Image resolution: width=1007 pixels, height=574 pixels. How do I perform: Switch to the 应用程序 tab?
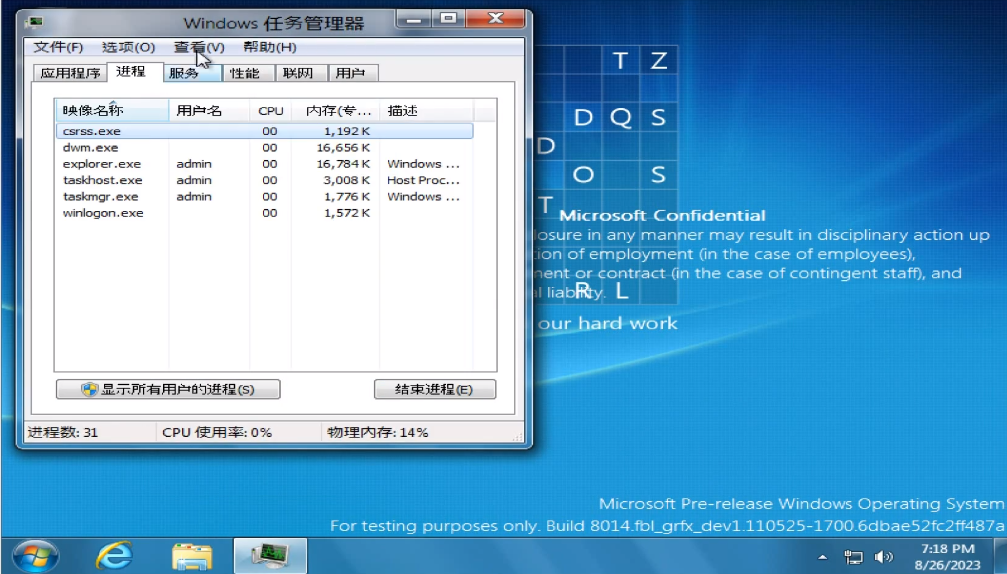tap(70, 73)
